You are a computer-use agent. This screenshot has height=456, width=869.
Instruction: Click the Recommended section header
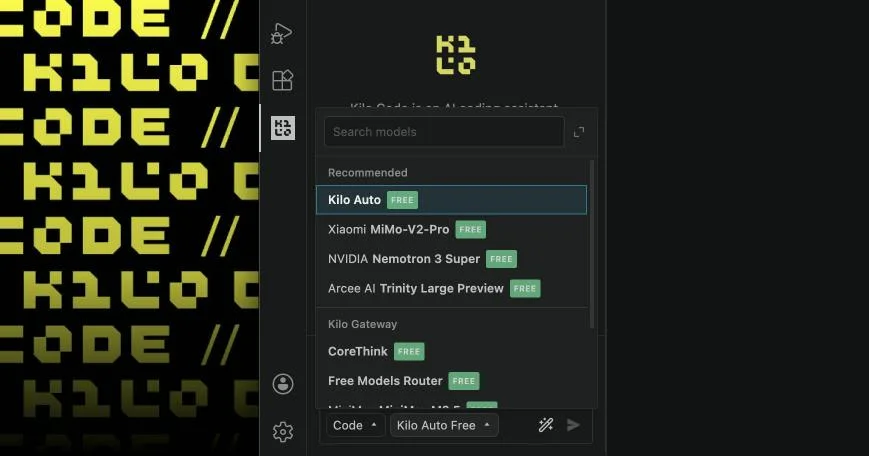point(367,172)
